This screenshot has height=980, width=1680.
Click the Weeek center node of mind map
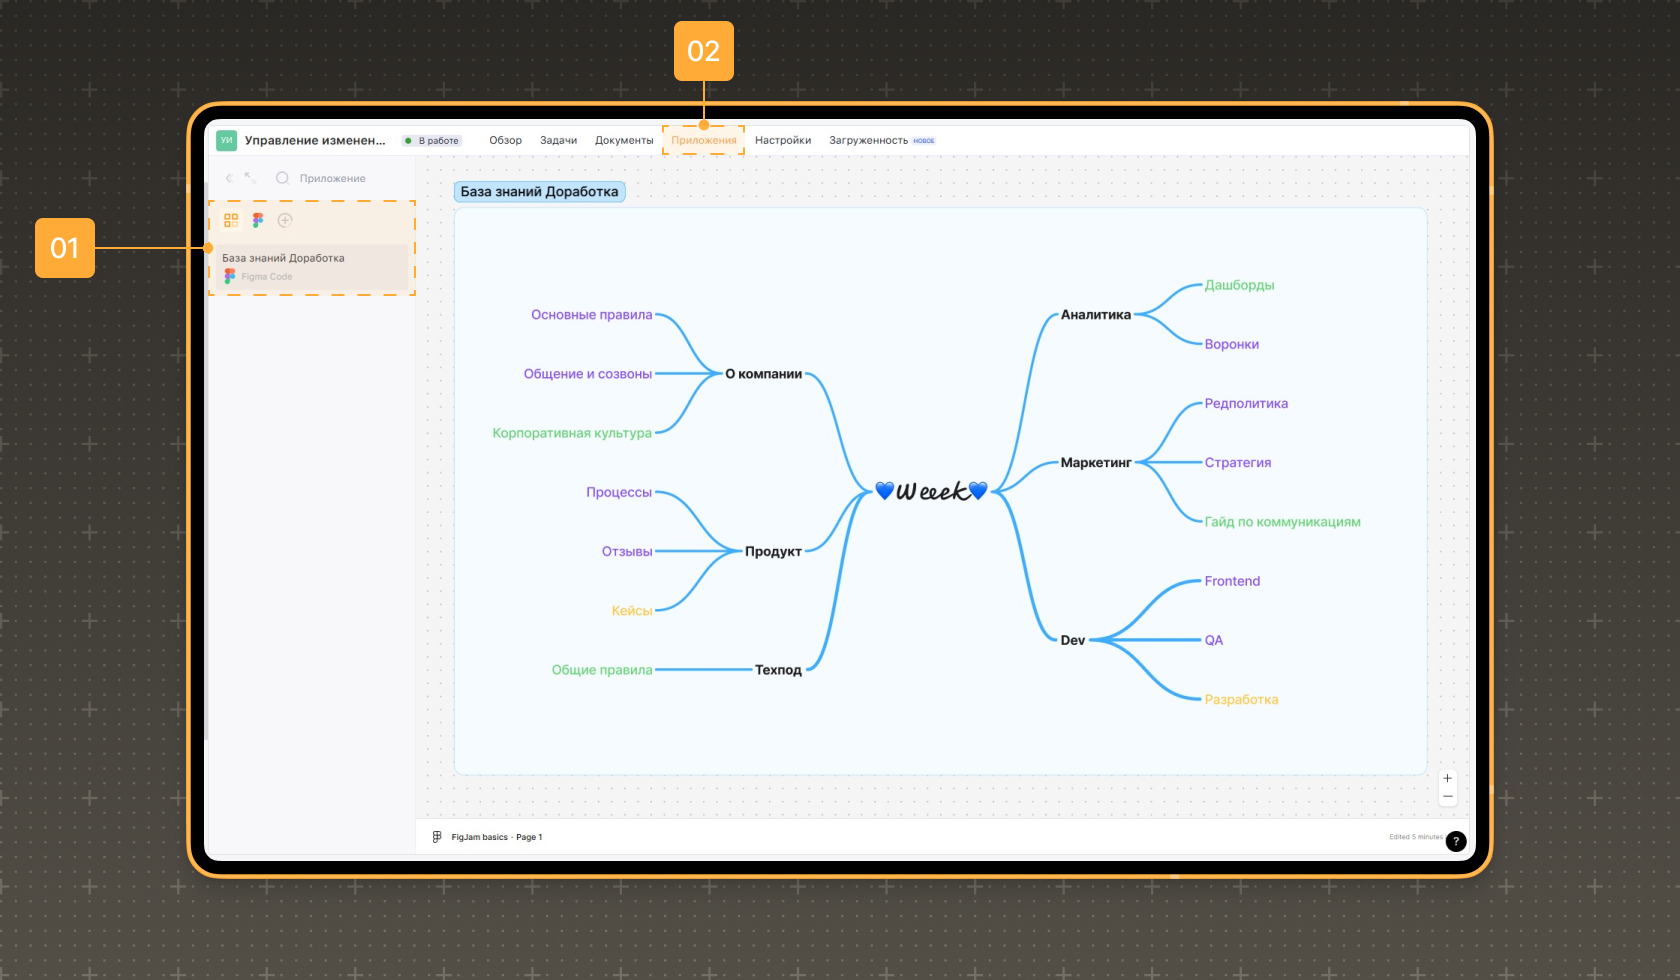931,491
